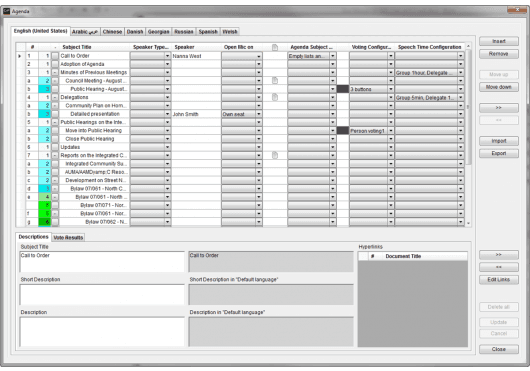Viewport: 530px width, 371px height.
Task: Click the >> button beside Hyperlinks
Action: coord(499,255)
